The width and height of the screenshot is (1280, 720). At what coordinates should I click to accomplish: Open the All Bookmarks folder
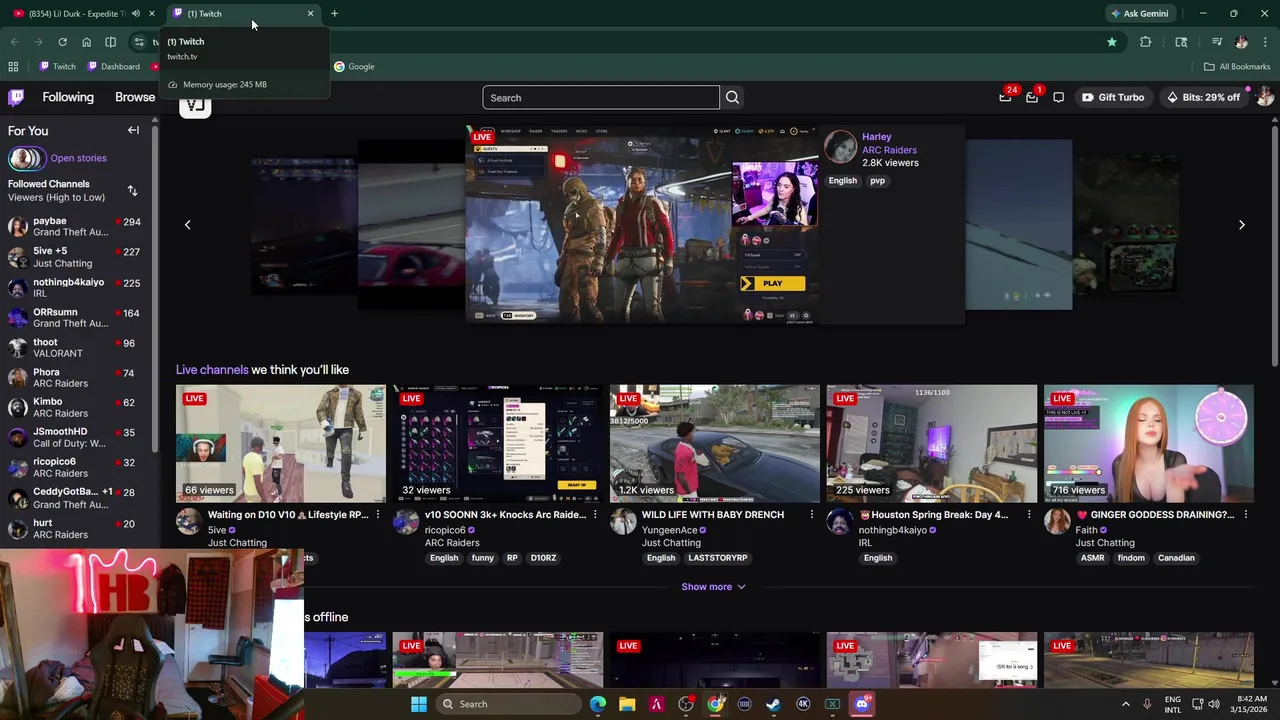[1237, 67]
